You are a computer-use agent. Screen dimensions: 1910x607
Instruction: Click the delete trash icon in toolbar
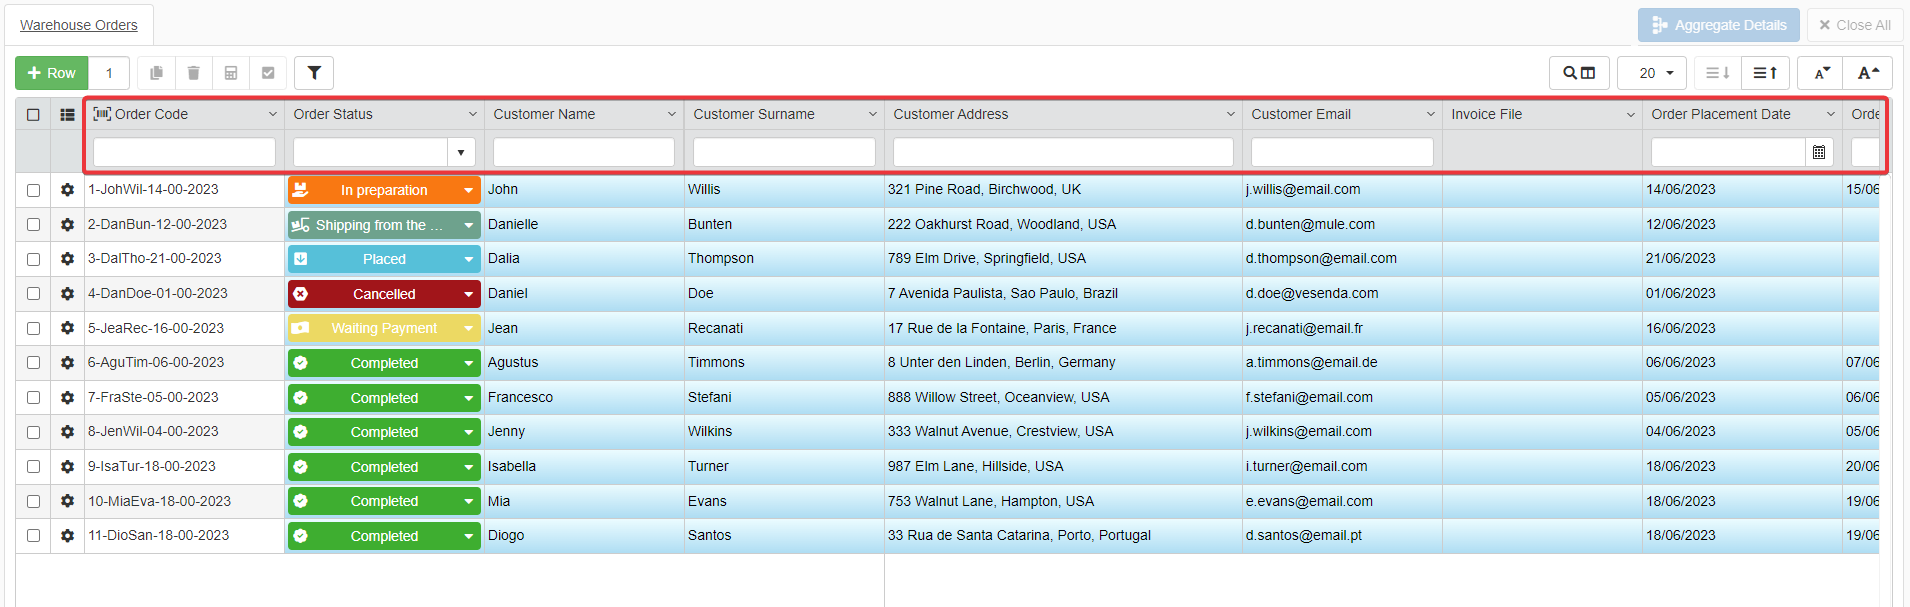click(193, 73)
